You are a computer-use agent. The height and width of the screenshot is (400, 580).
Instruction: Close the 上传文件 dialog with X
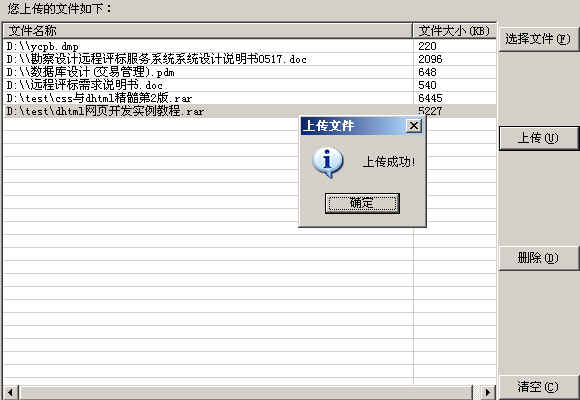click(414, 126)
